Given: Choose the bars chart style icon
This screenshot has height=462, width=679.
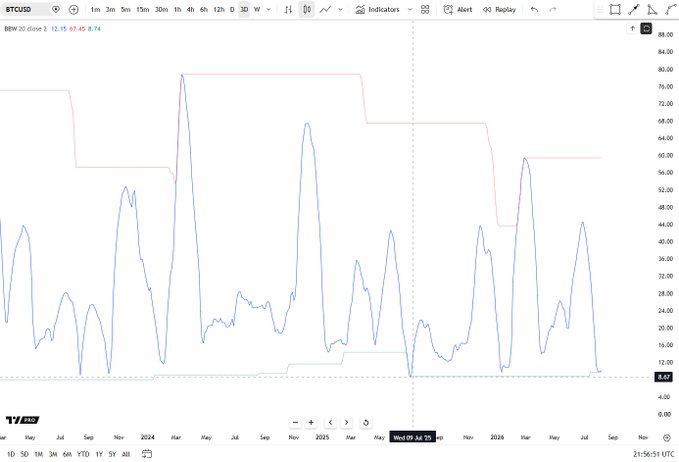Looking at the screenshot, I should (x=288, y=9).
